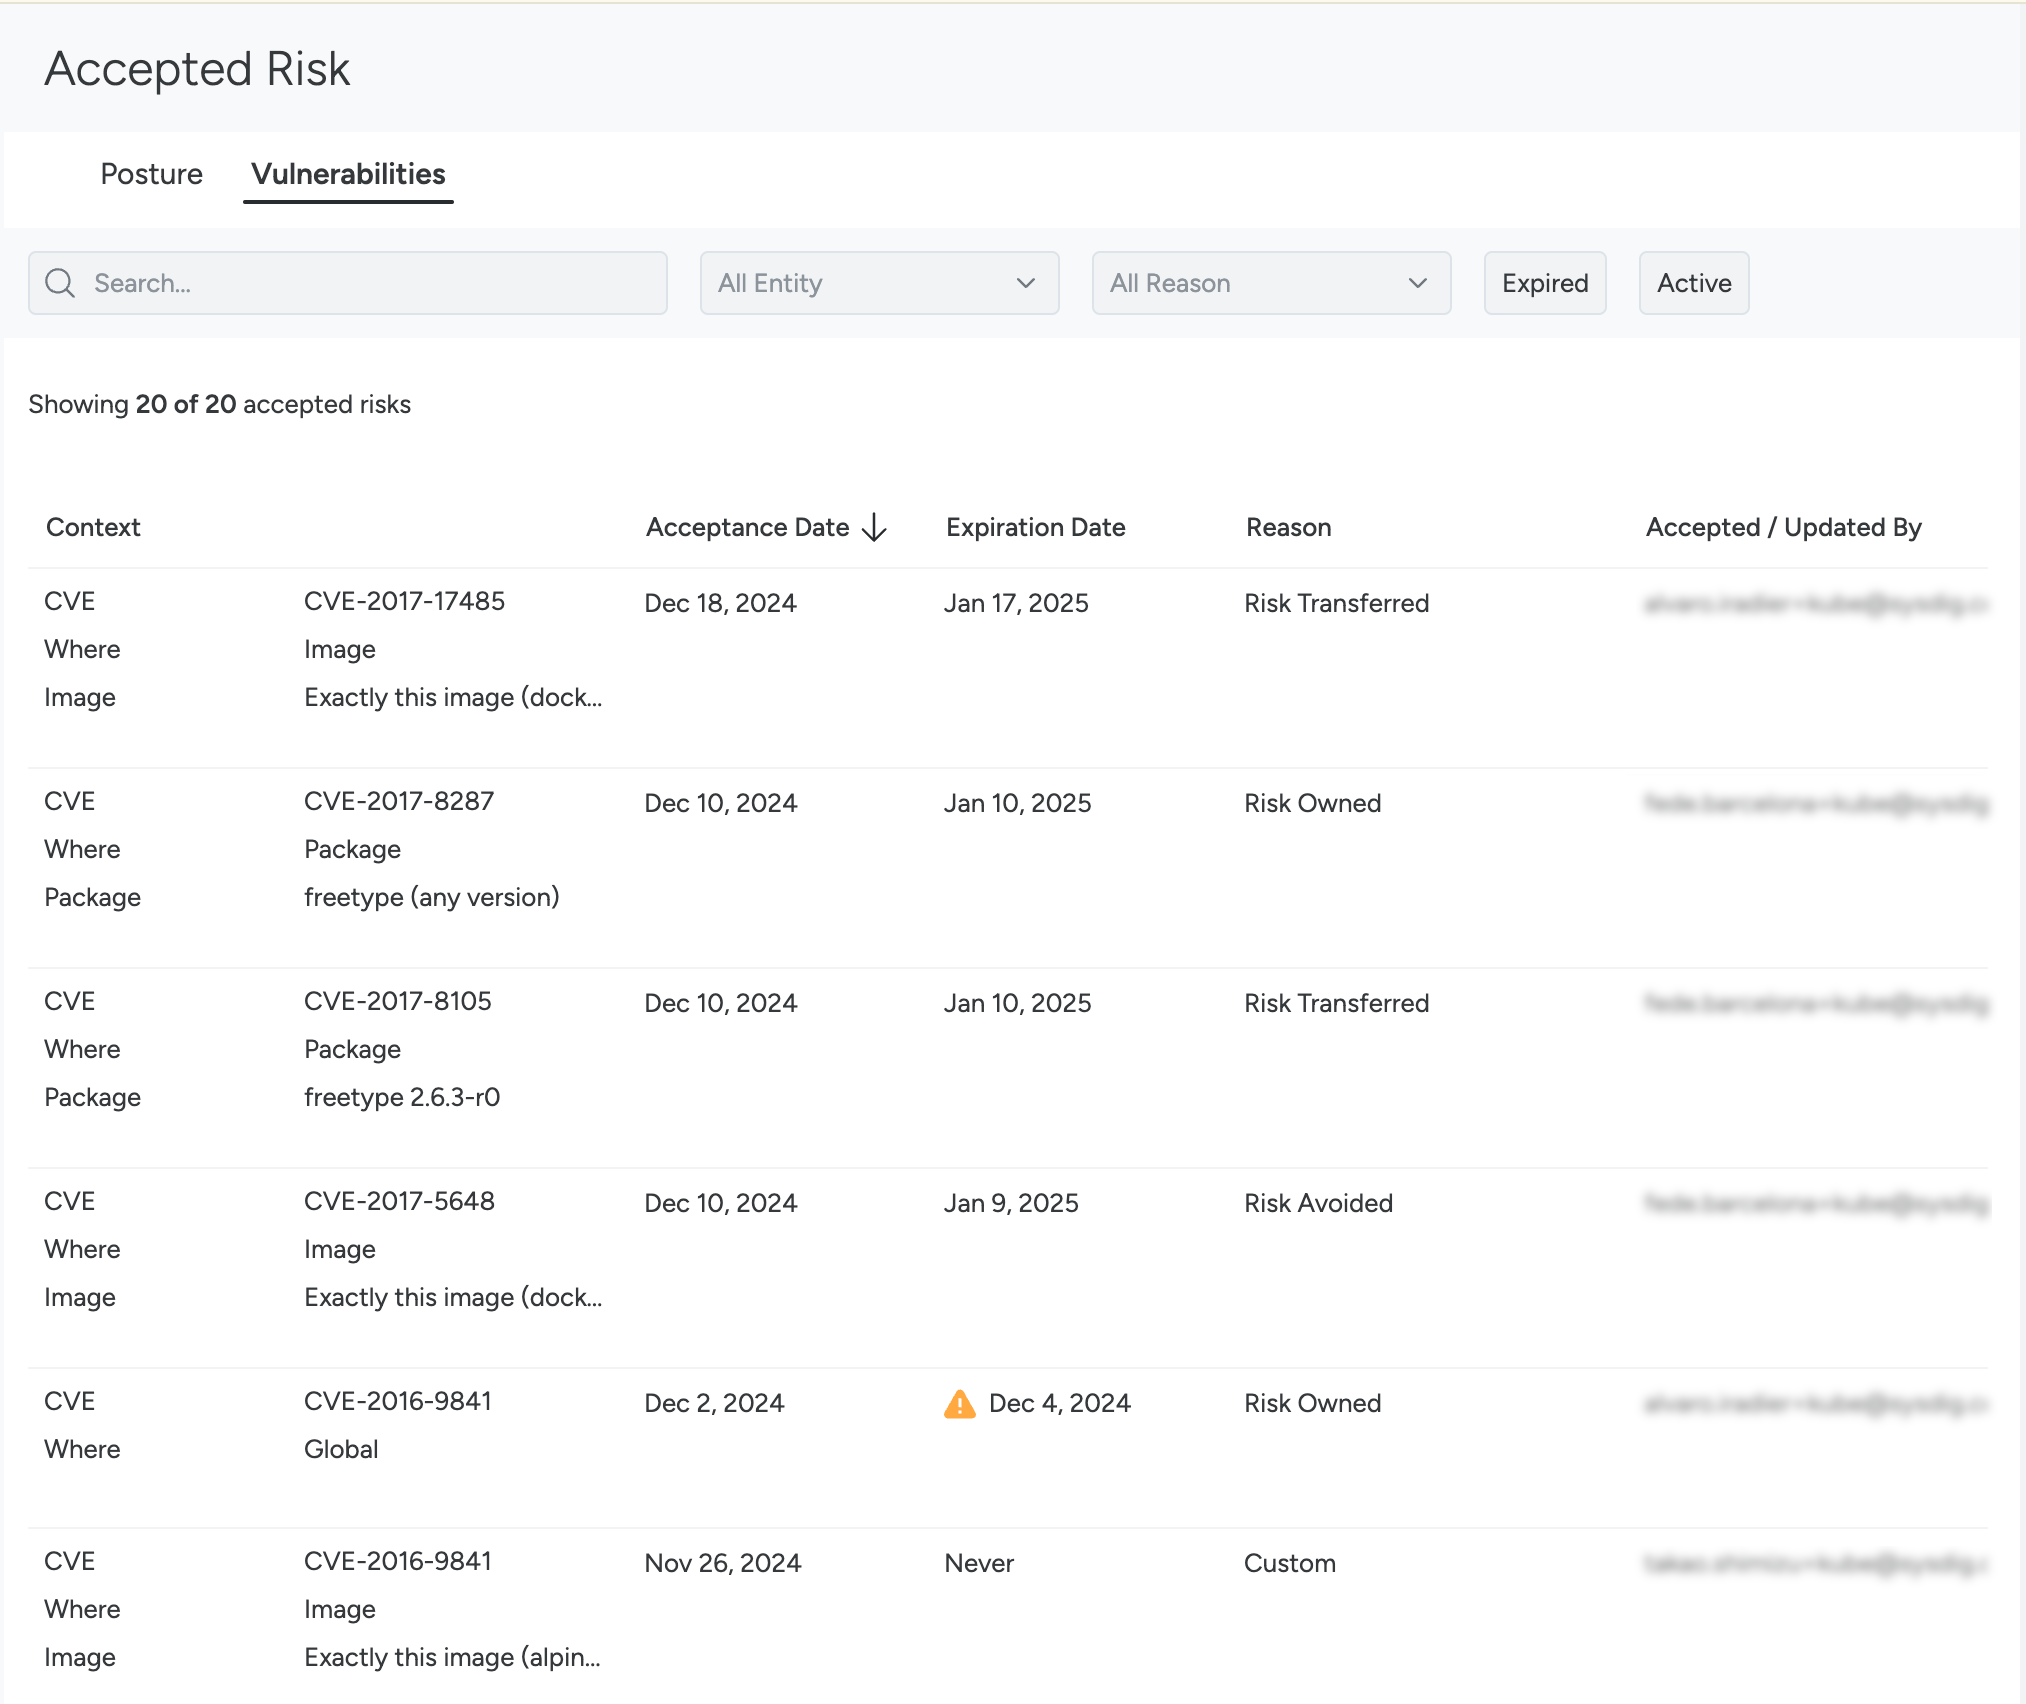
Task: Toggle the Active filter
Action: [x=1693, y=283]
